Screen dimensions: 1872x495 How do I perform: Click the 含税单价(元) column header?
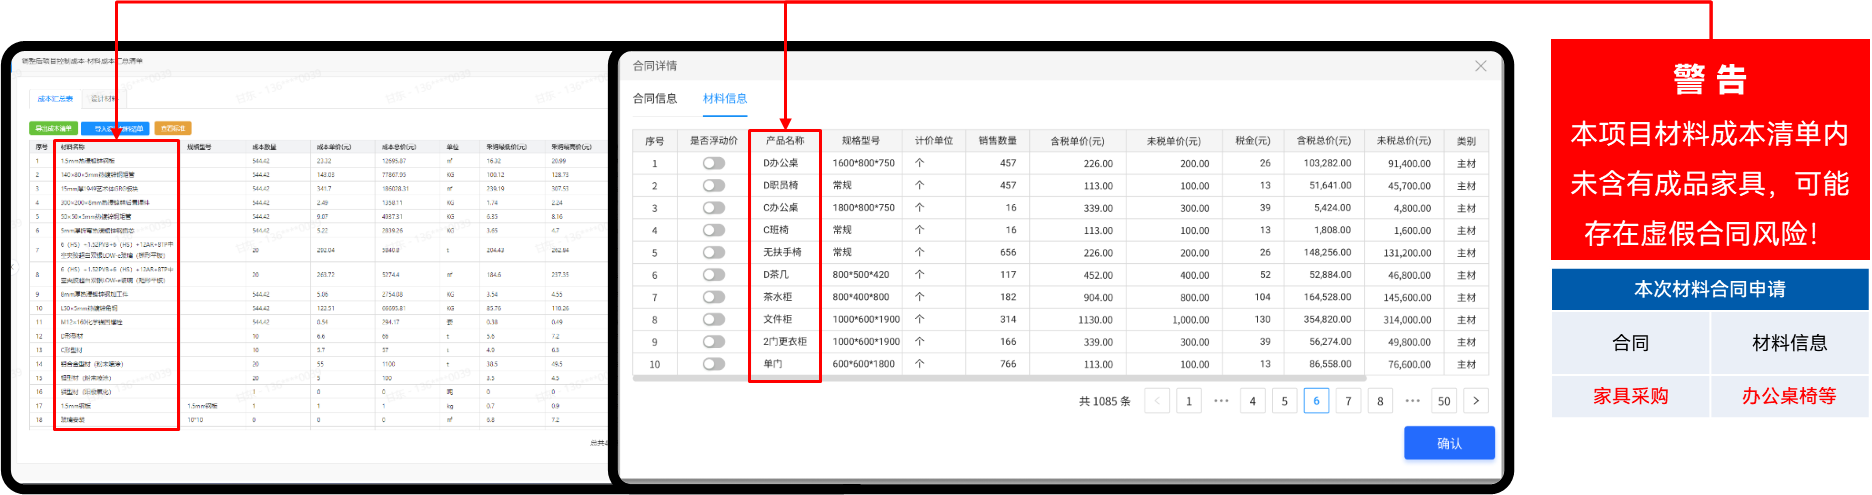pos(1077,141)
